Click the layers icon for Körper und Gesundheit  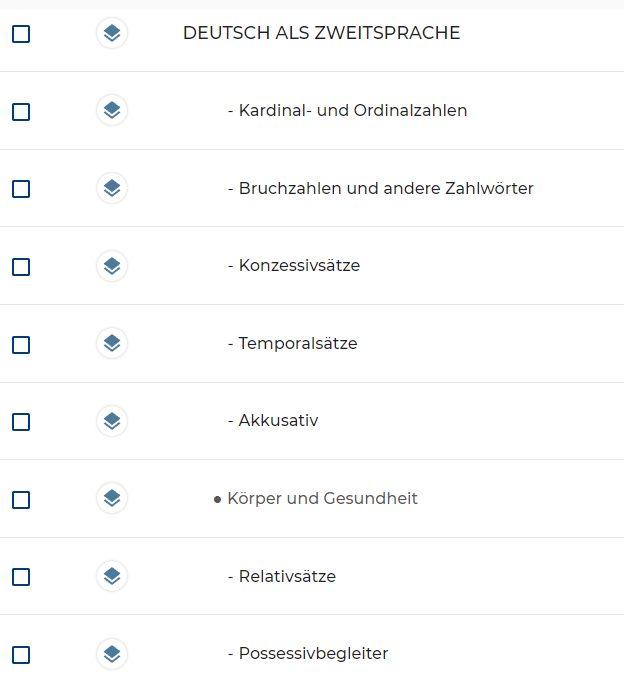tap(112, 498)
